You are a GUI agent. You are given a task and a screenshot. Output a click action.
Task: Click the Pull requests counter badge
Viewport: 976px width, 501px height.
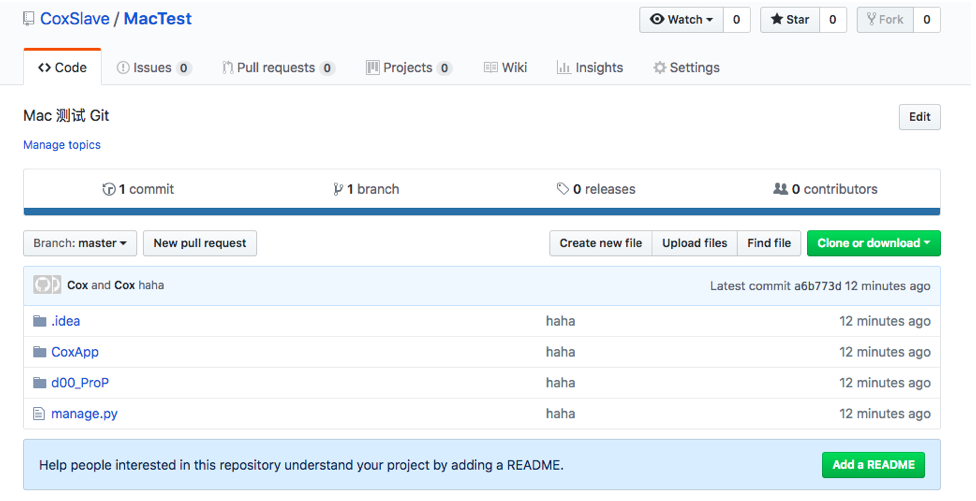click(x=327, y=68)
